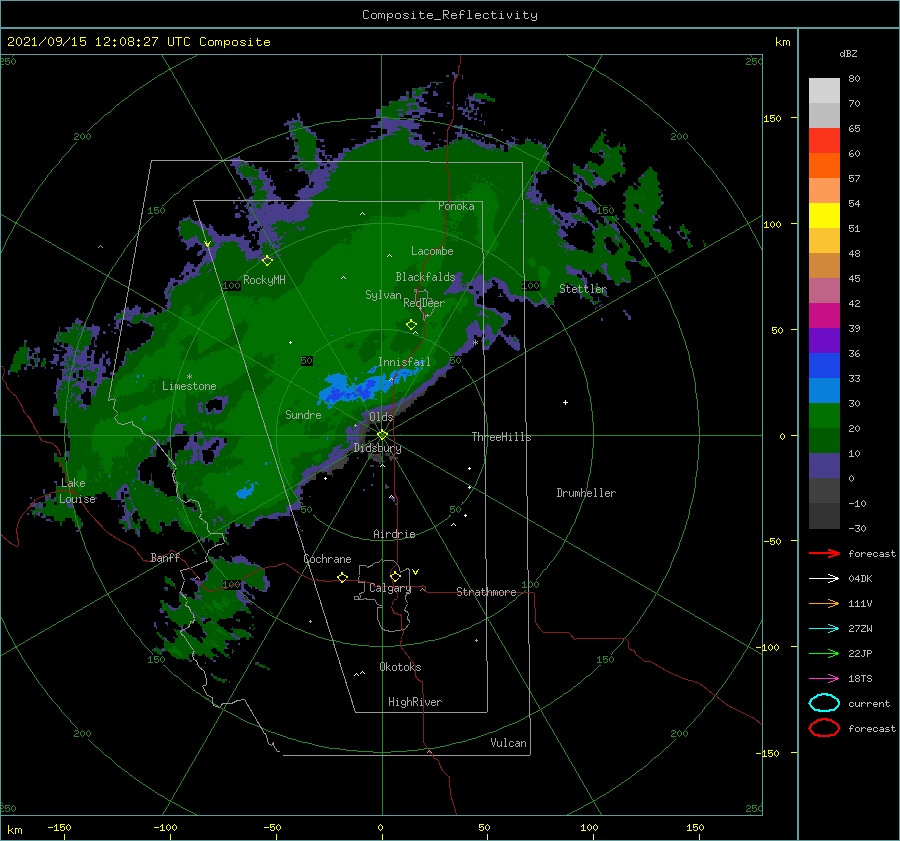Click the Stettler city label
This screenshot has height=841, width=900.
(583, 289)
